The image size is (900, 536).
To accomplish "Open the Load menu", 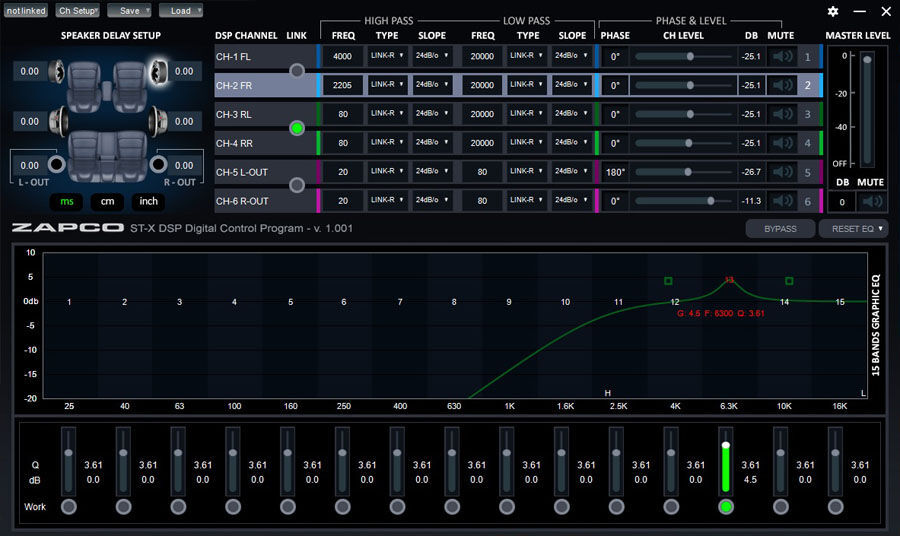I will 180,10.
